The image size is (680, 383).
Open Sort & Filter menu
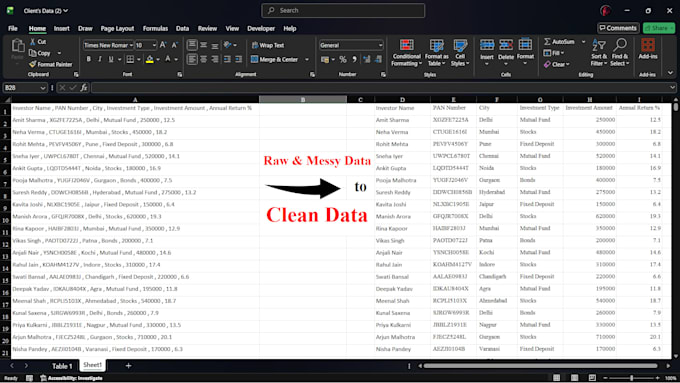coord(599,52)
